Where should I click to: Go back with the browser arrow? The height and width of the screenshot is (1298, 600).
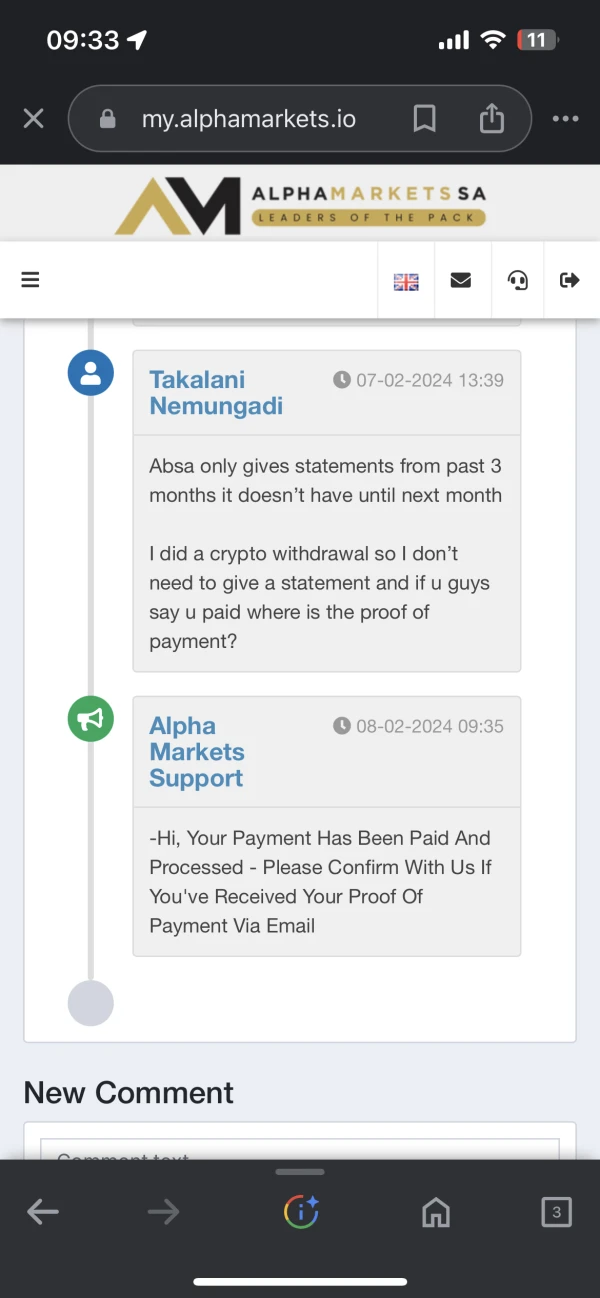click(x=43, y=1213)
